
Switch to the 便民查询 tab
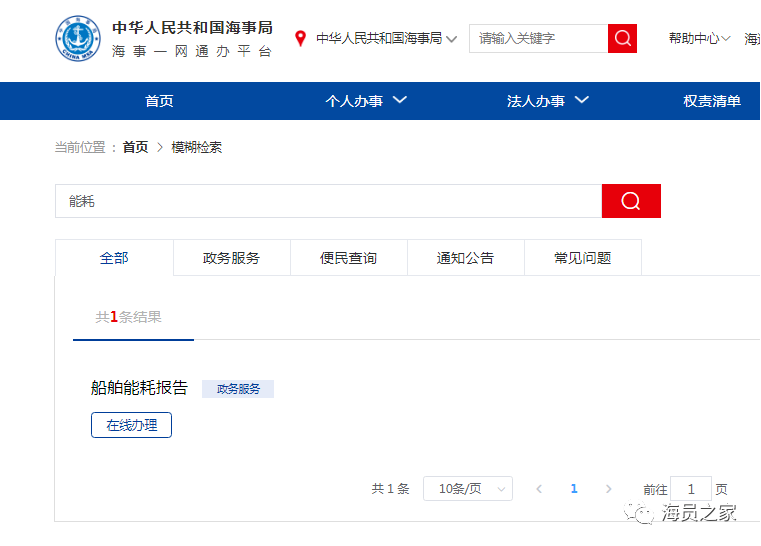pos(348,258)
